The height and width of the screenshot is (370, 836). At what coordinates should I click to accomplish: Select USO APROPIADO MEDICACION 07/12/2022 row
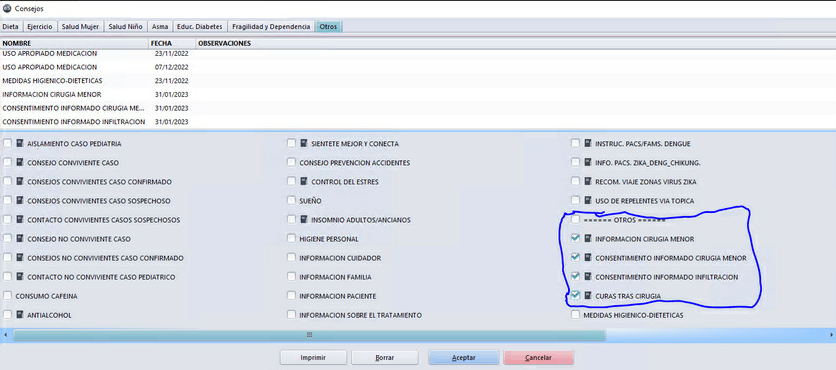point(418,67)
